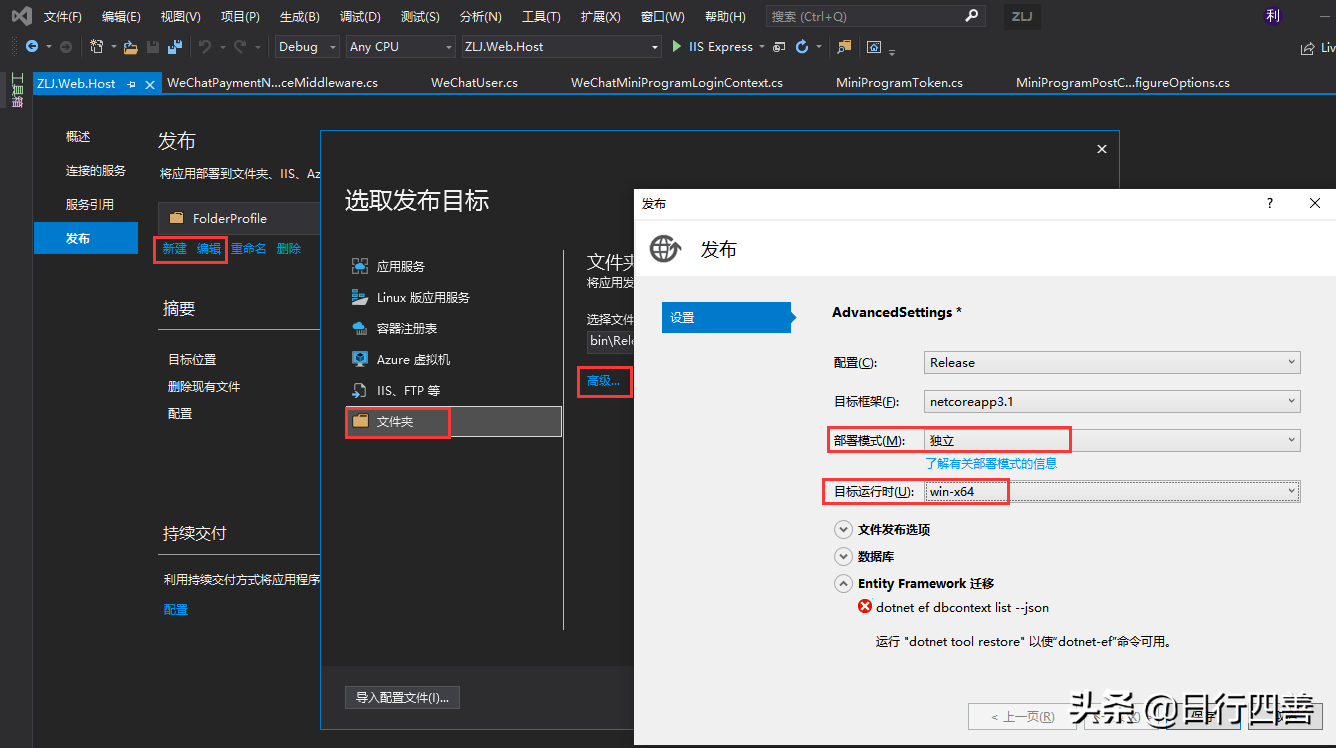1336x748 pixels.
Task: Open the 调试(D) menu
Action: pos(360,17)
